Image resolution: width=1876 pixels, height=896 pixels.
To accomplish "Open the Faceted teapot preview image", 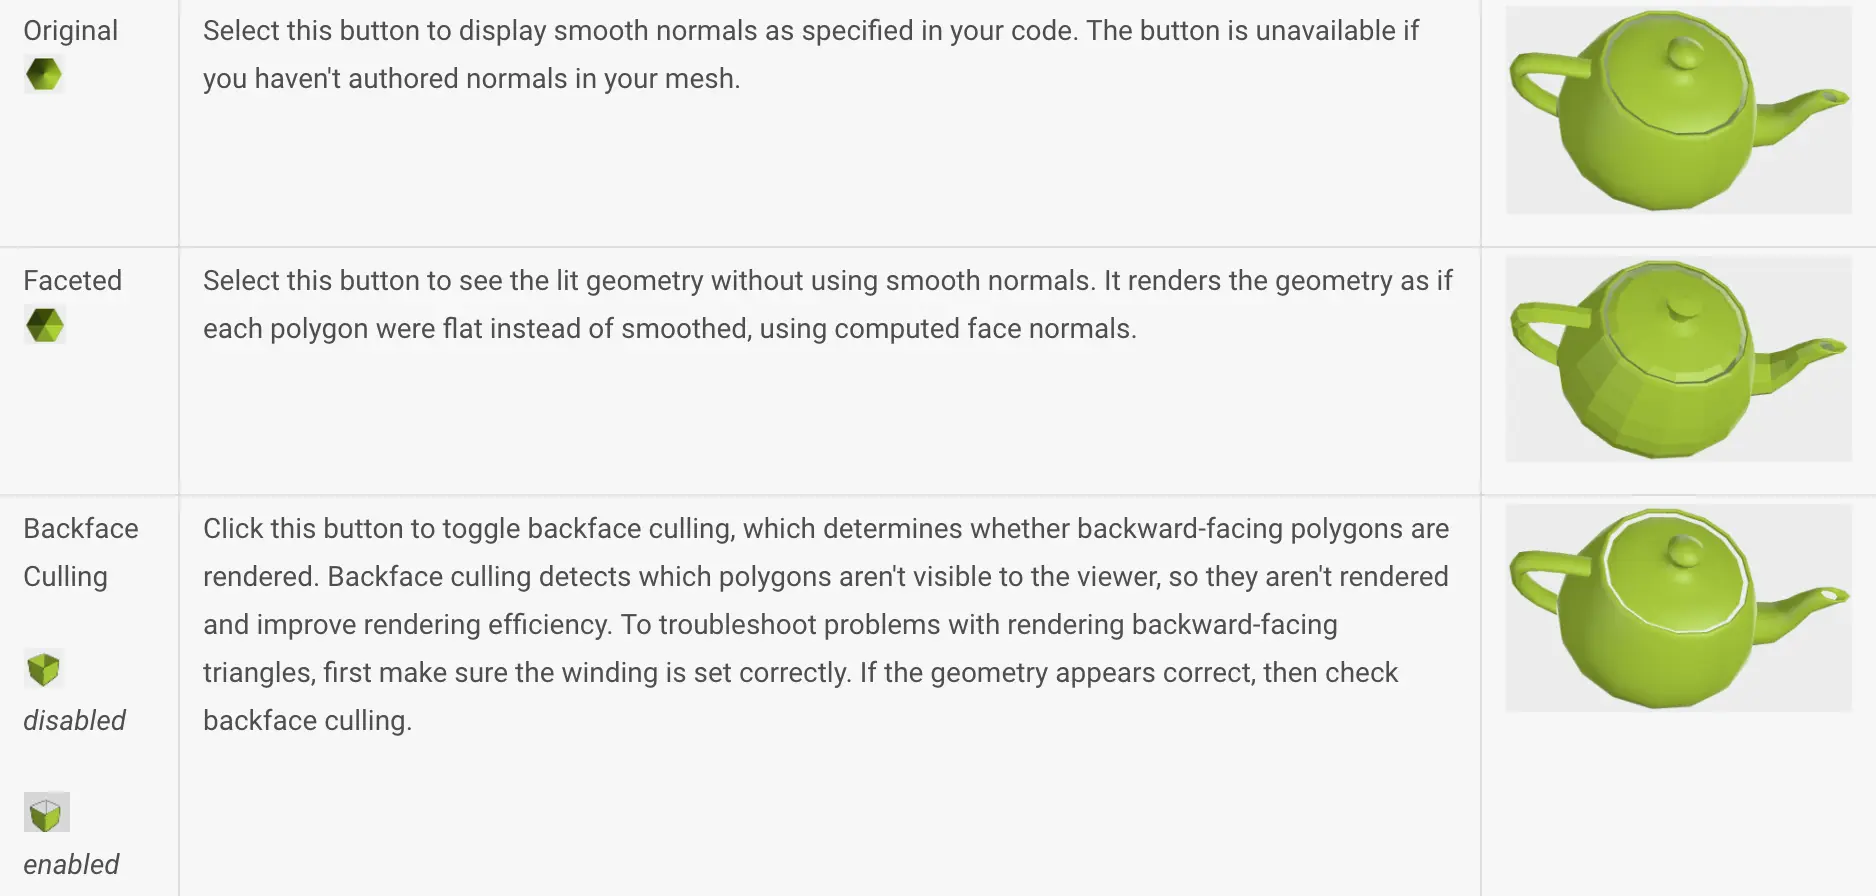I will pos(1678,359).
